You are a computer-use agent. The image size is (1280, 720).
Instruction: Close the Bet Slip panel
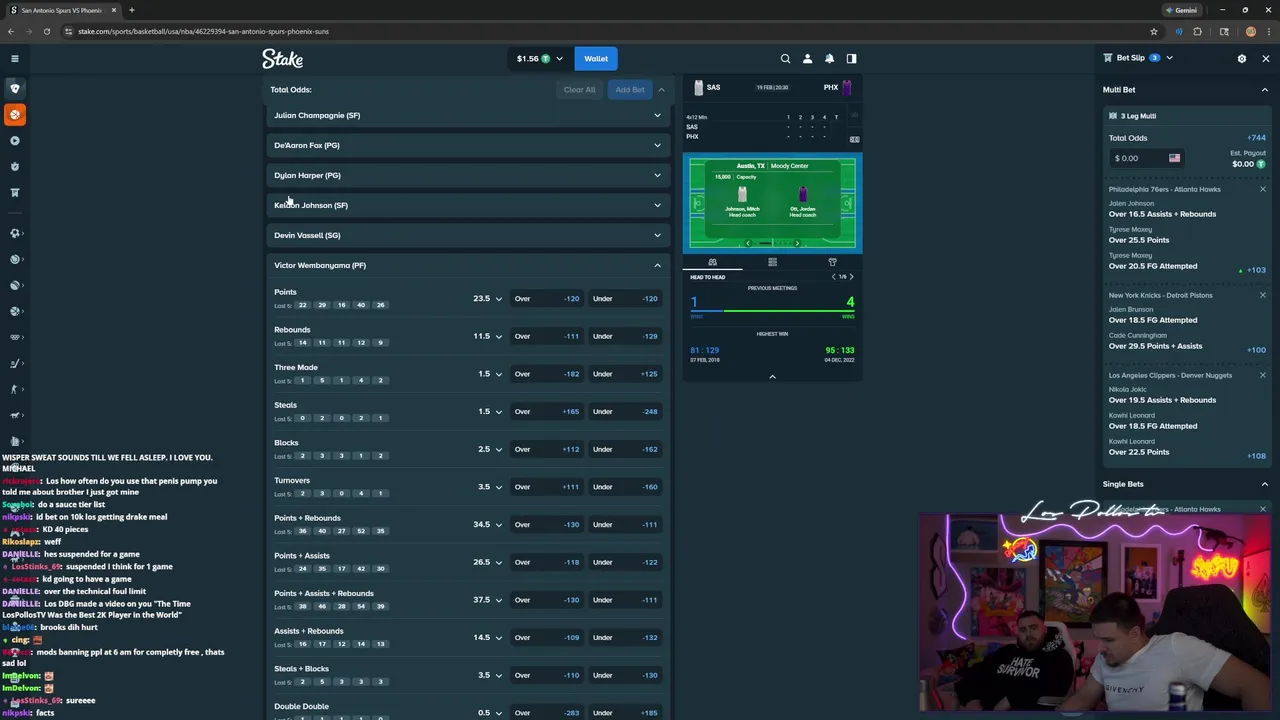(x=1265, y=59)
